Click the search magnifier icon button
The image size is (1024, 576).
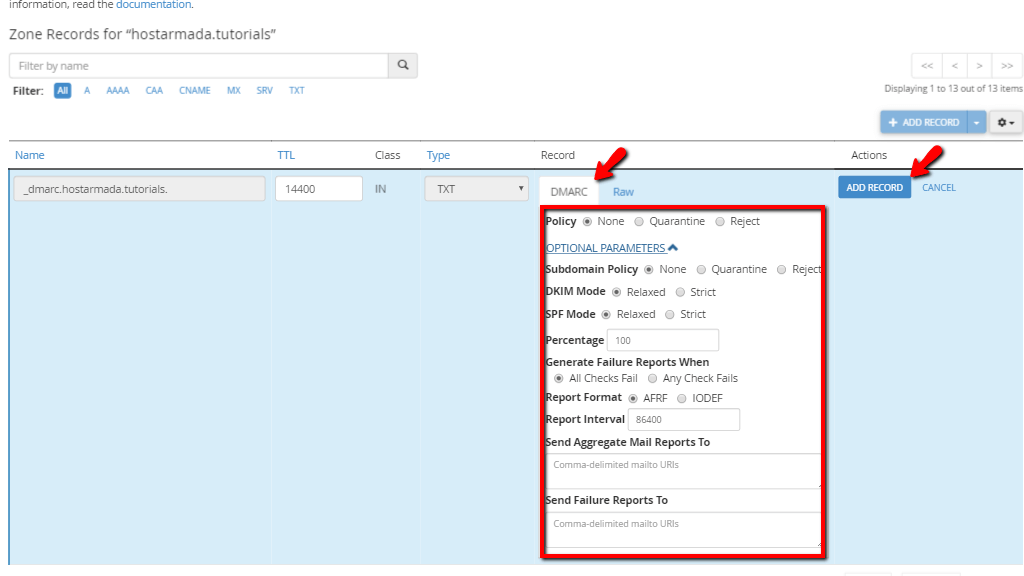point(403,65)
